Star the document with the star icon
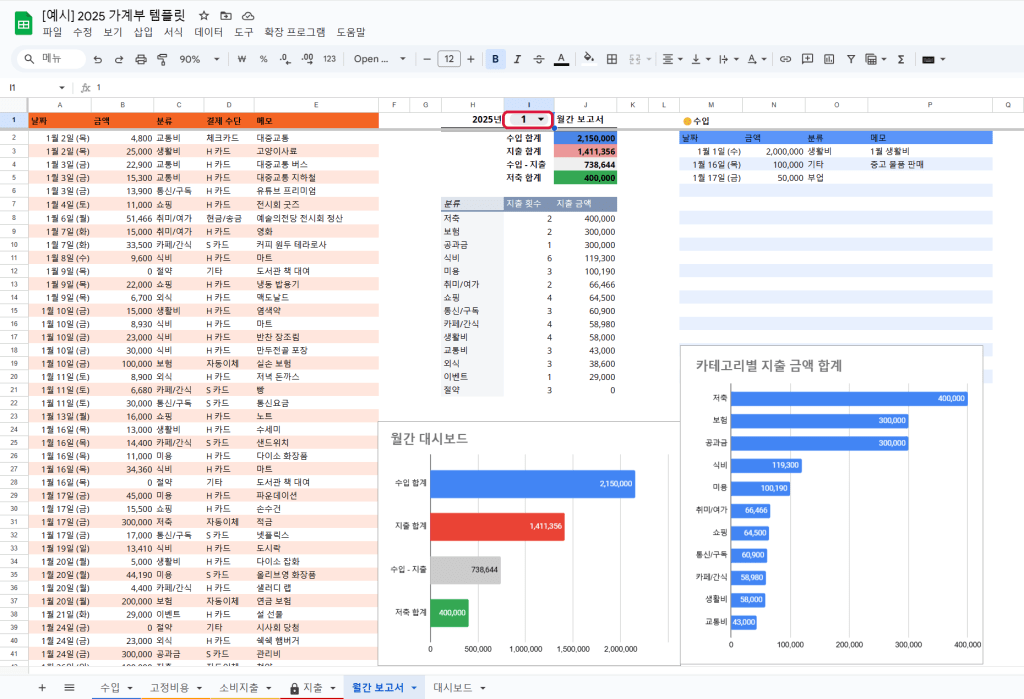This screenshot has height=699, width=1024. coord(204,16)
